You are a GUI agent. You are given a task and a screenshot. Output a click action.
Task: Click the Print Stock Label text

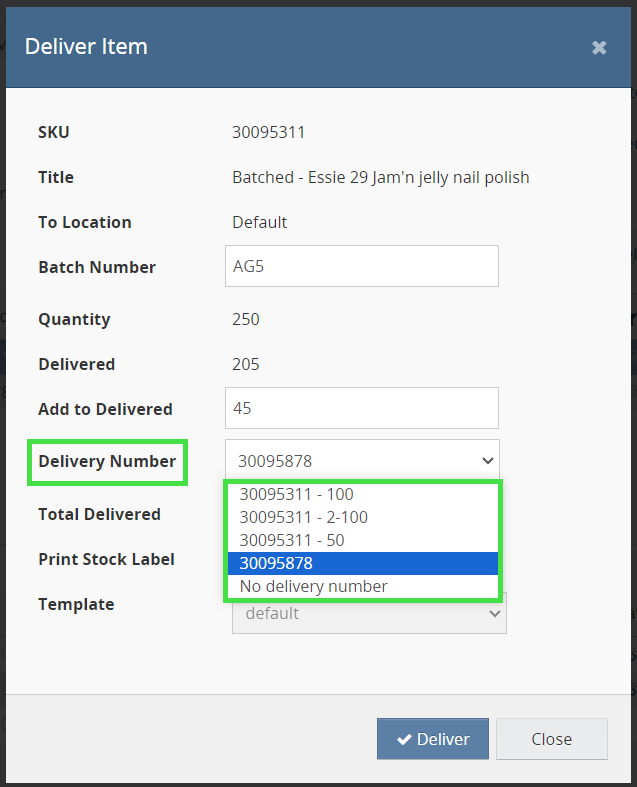coord(106,559)
